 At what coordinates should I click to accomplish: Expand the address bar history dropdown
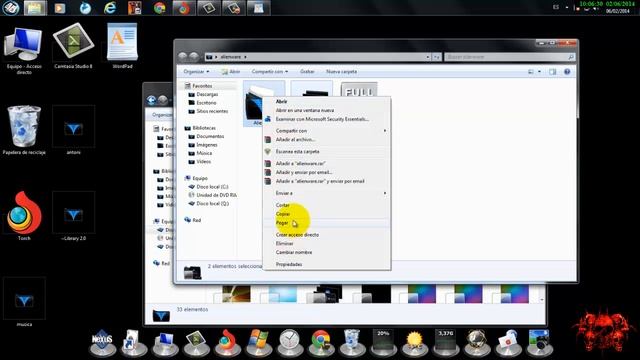(x=428, y=57)
